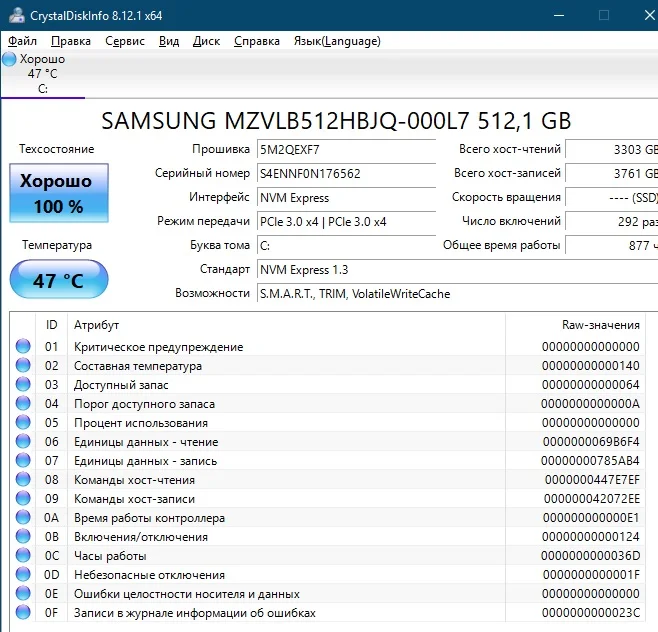Click the Всего хост-чтений value 3303 GB
658x632 pixels.
pyautogui.click(x=612, y=149)
